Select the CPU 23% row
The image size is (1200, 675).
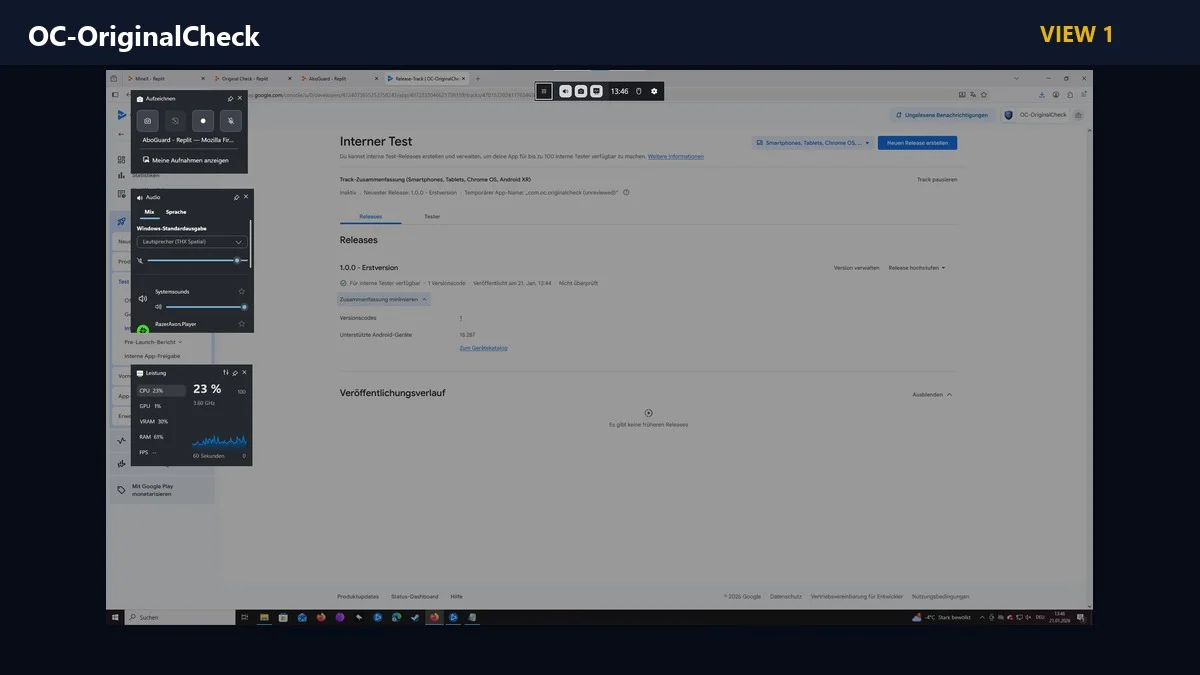pyautogui.click(x=161, y=391)
